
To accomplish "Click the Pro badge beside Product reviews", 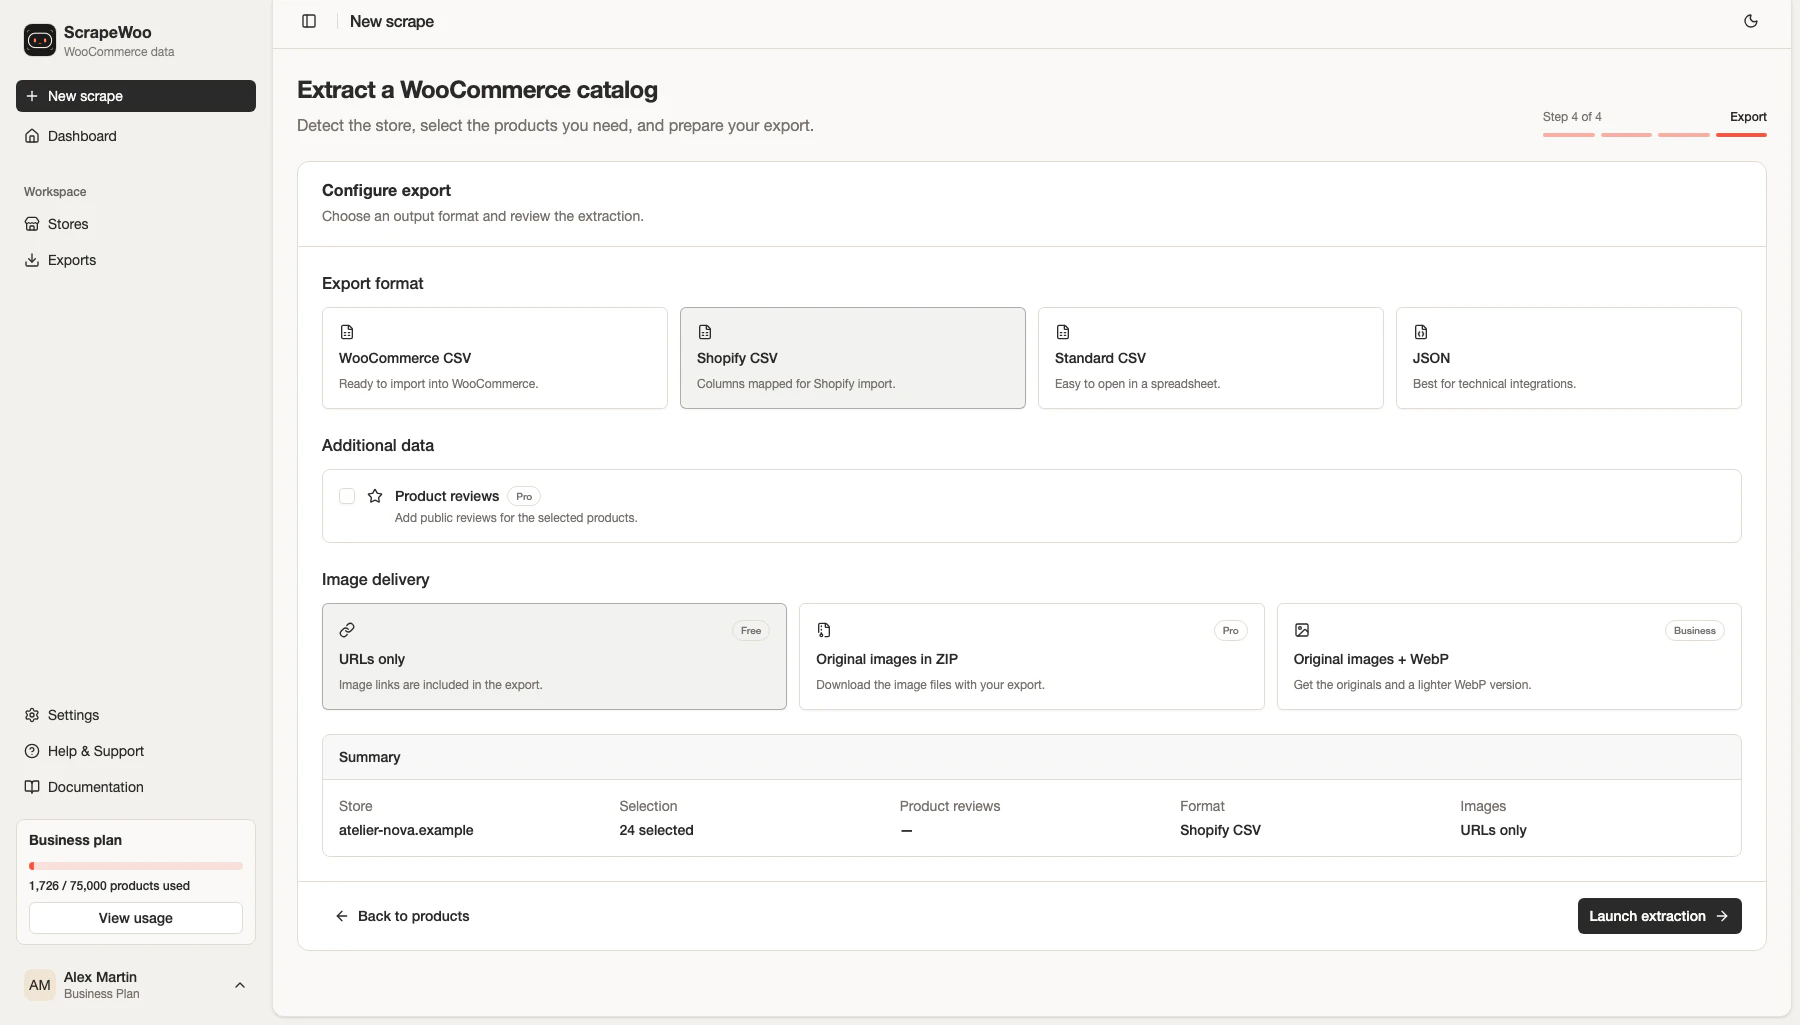I will point(524,496).
